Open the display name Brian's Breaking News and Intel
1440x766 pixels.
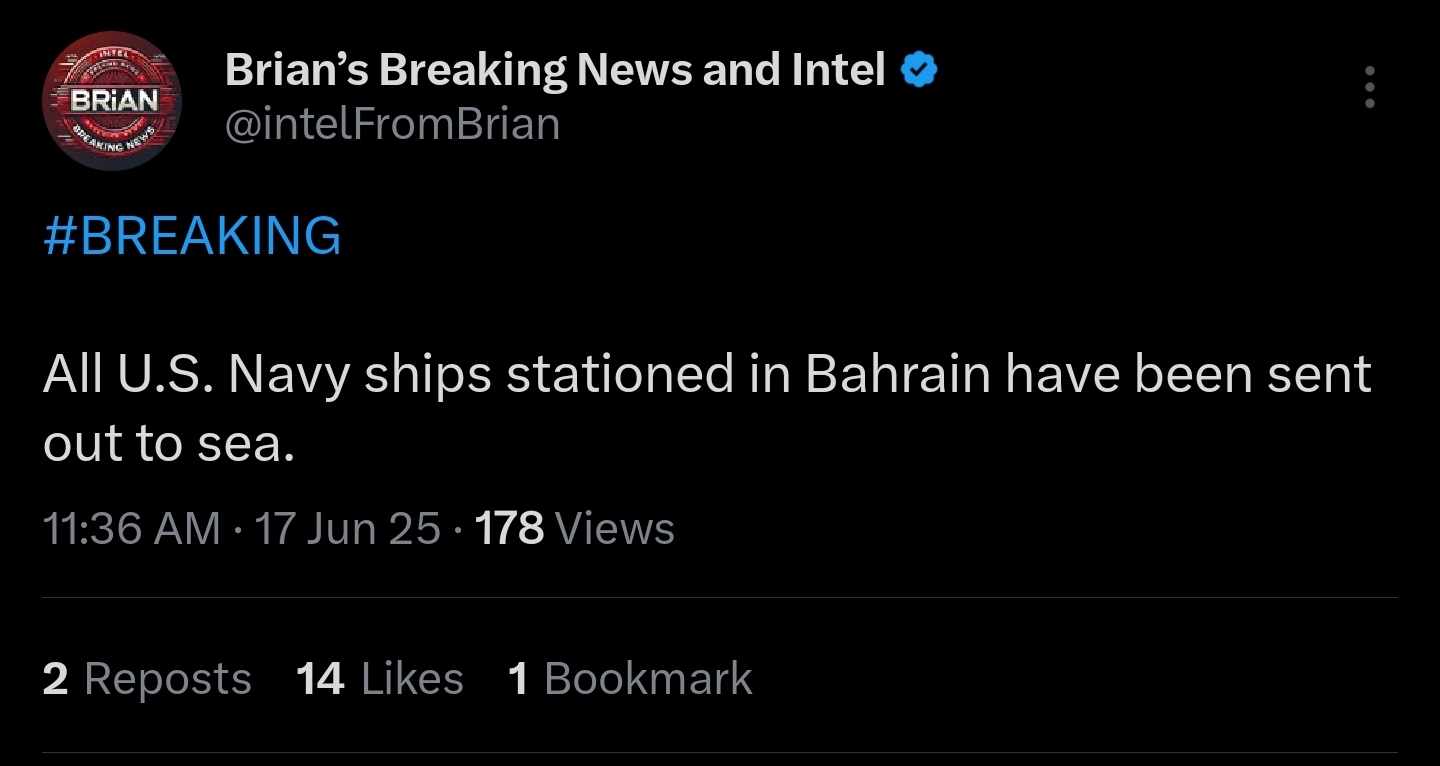tap(556, 70)
